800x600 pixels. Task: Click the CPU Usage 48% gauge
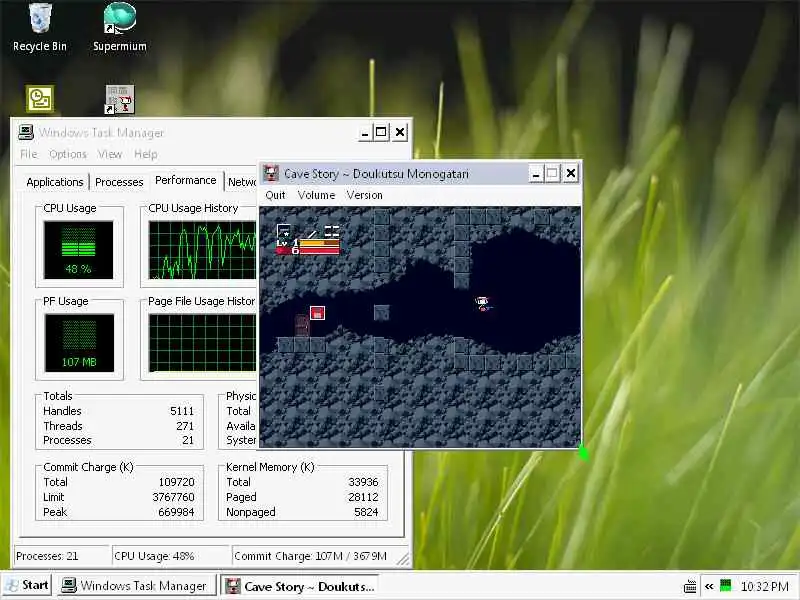point(78,250)
